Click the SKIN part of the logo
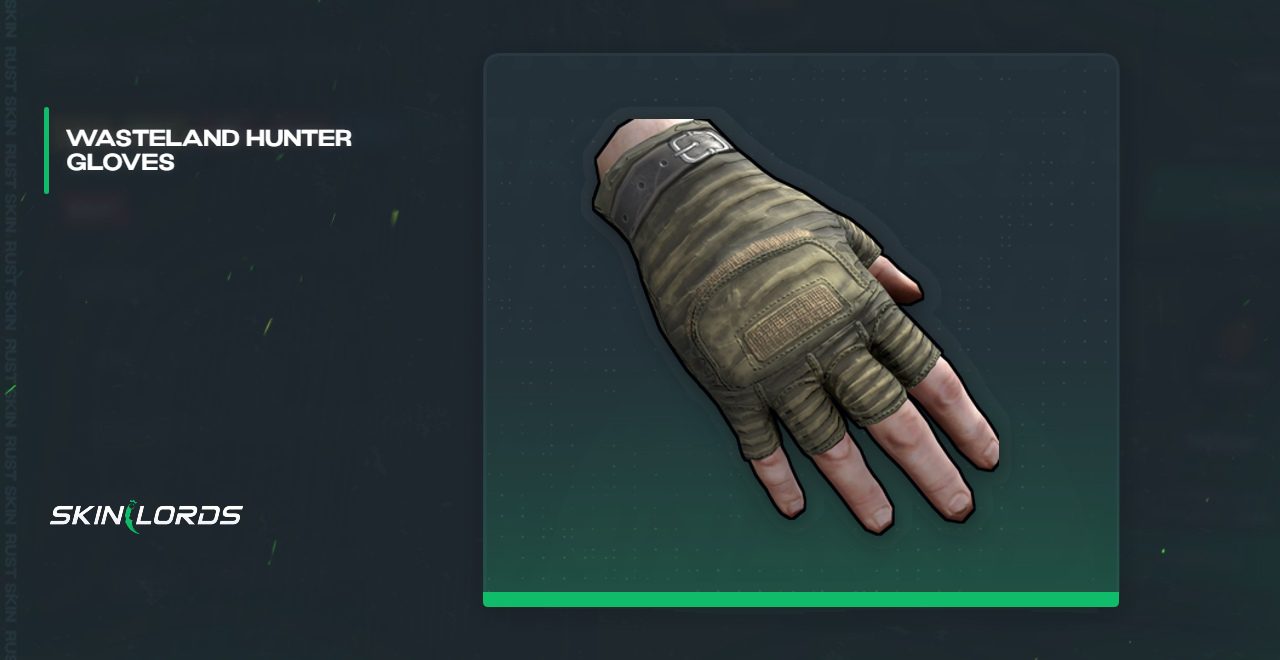The height and width of the screenshot is (660, 1280). point(87,516)
